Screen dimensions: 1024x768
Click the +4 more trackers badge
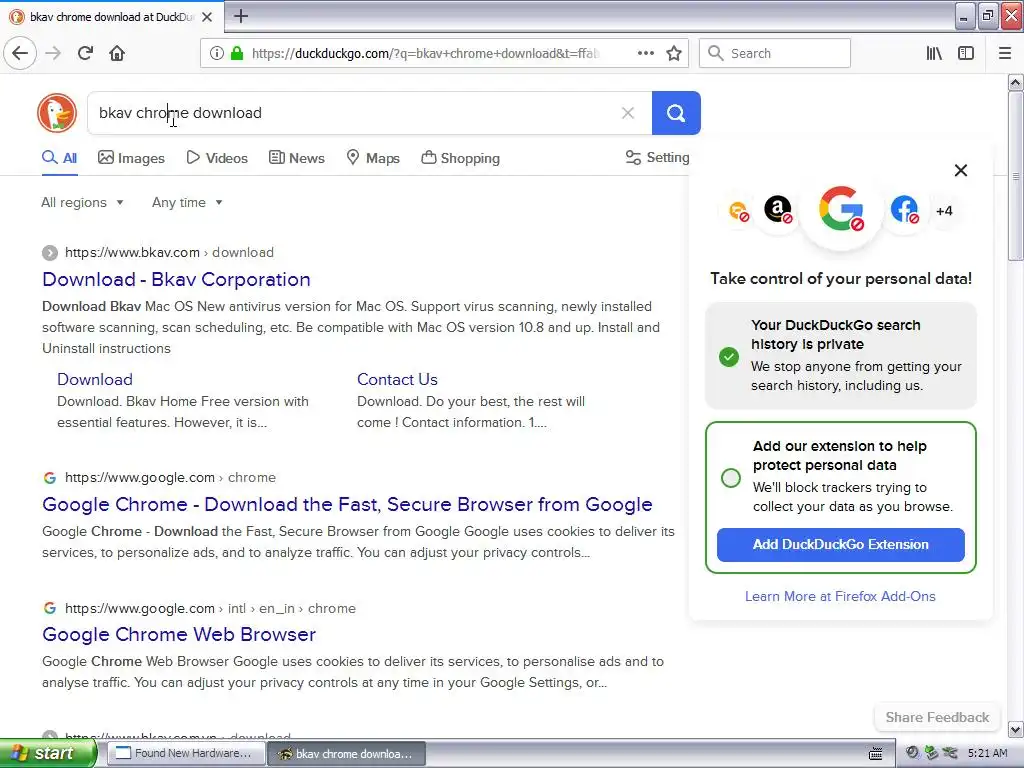point(944,211)
